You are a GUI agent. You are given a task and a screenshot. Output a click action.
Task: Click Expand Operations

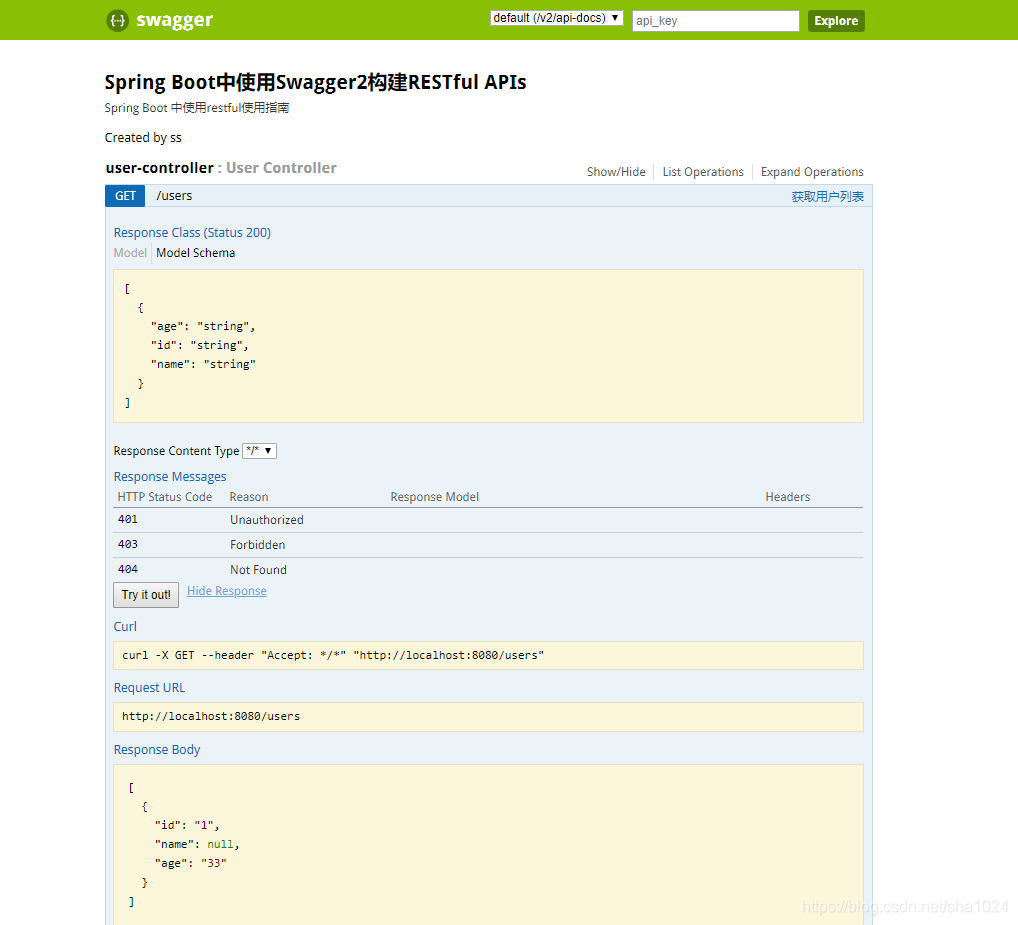812,172
